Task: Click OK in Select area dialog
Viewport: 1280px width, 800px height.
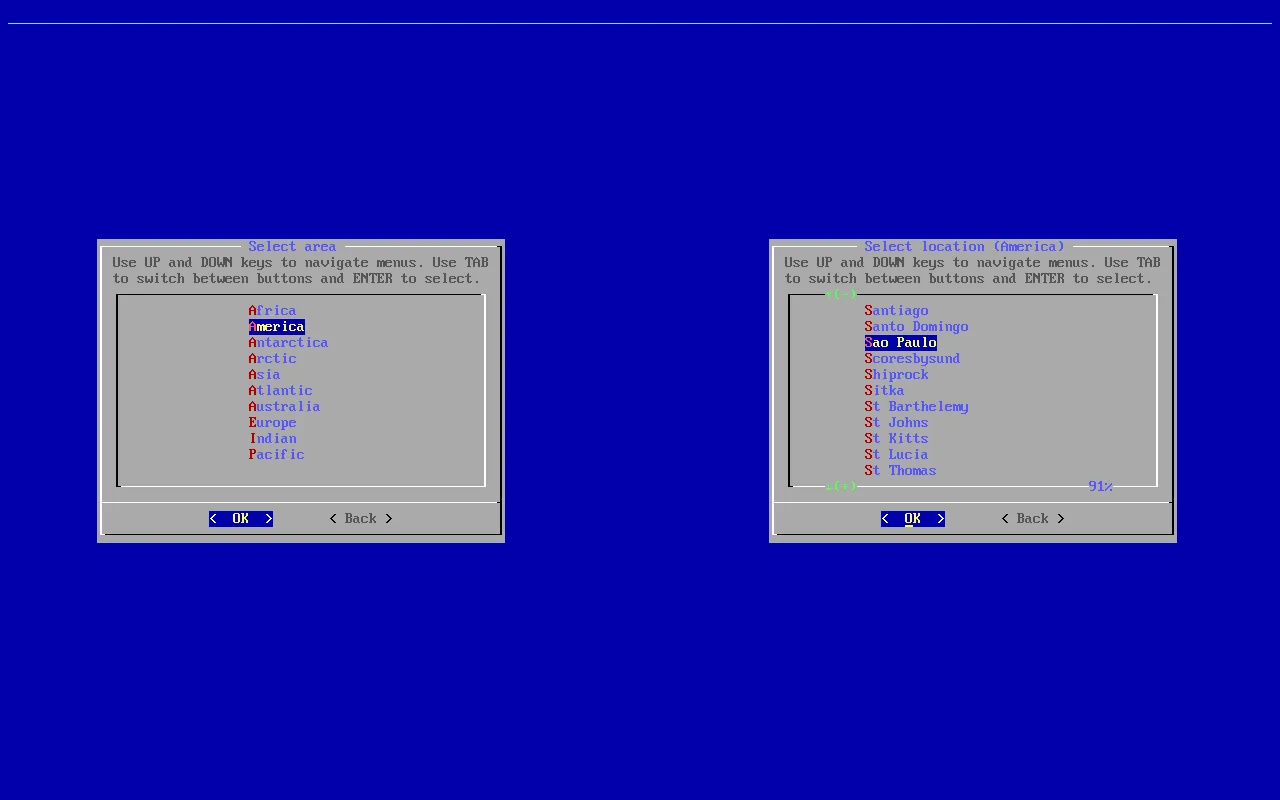Action: (x=241, y=519)
